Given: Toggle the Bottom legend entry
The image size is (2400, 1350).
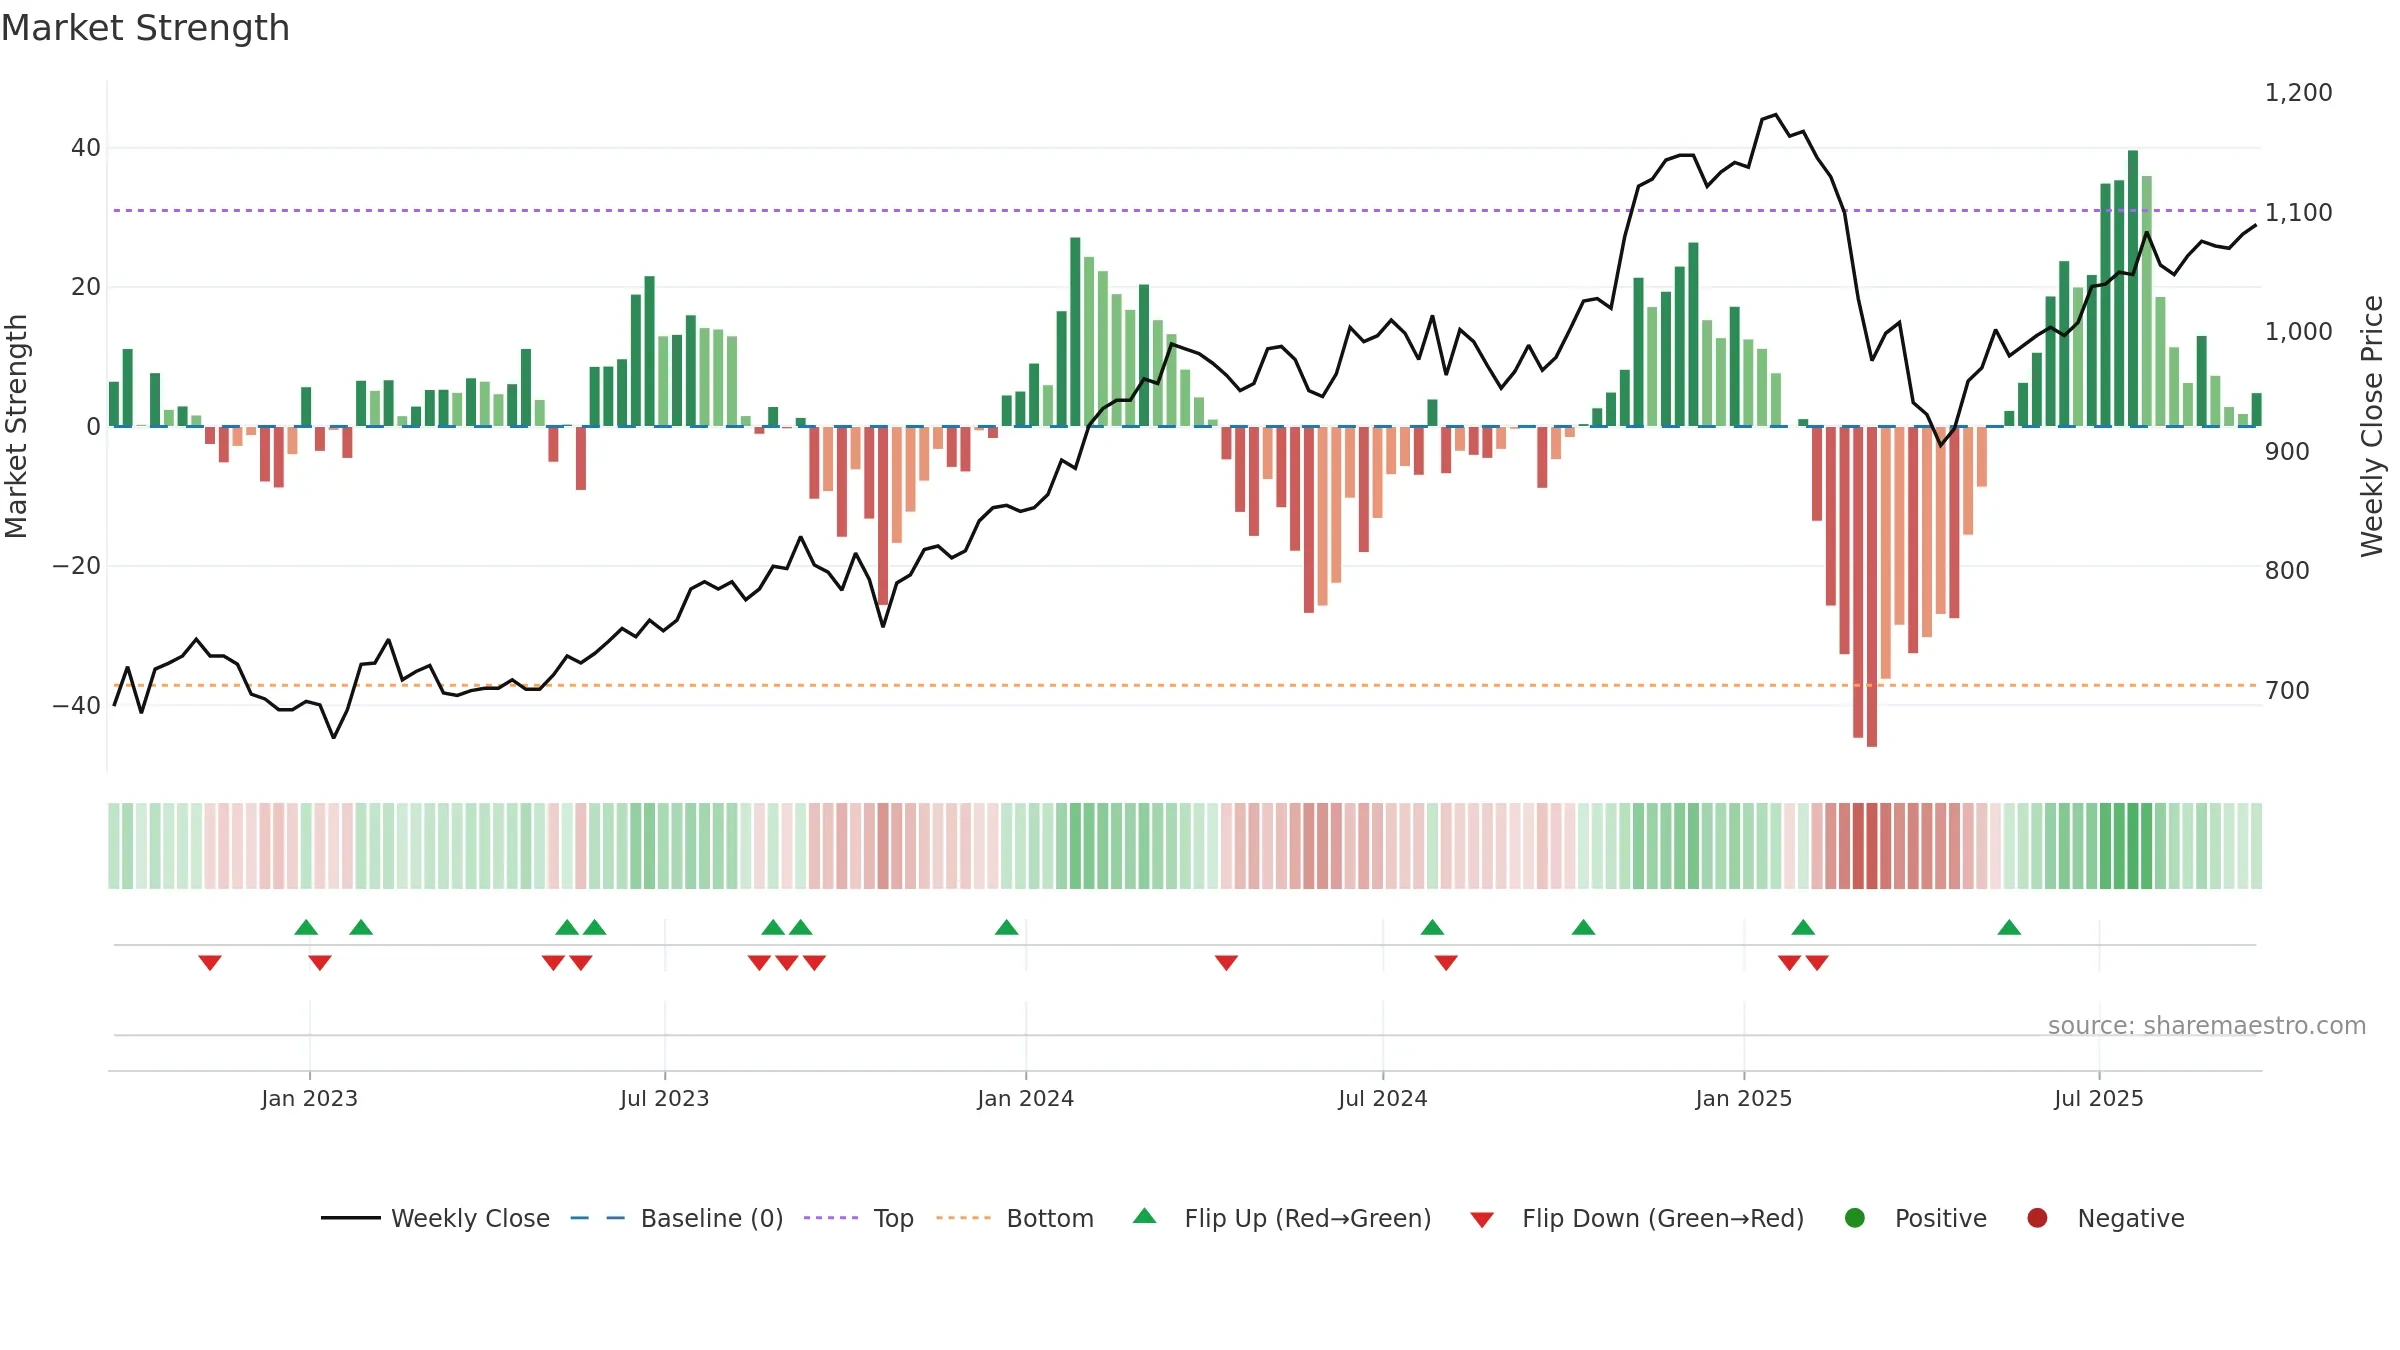Looking at the screenshot, I should [1015, 1218].
